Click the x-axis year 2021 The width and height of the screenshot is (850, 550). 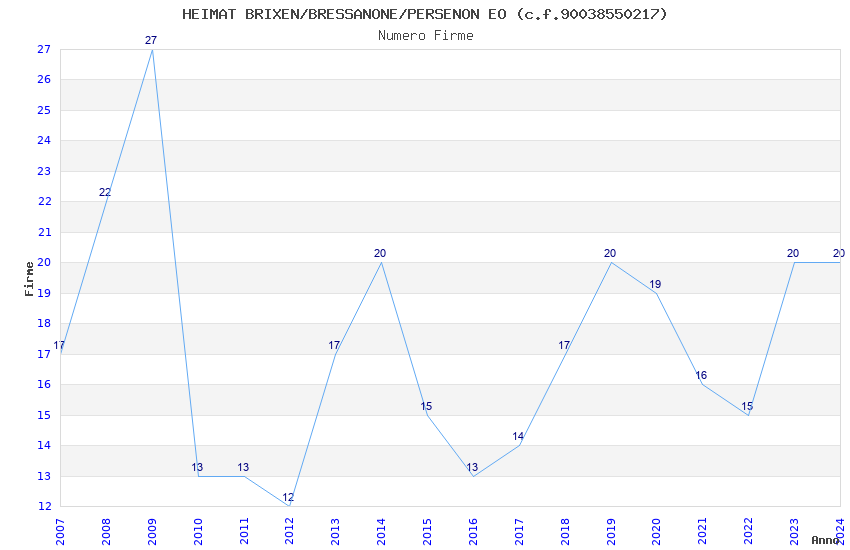coord(703,532)
